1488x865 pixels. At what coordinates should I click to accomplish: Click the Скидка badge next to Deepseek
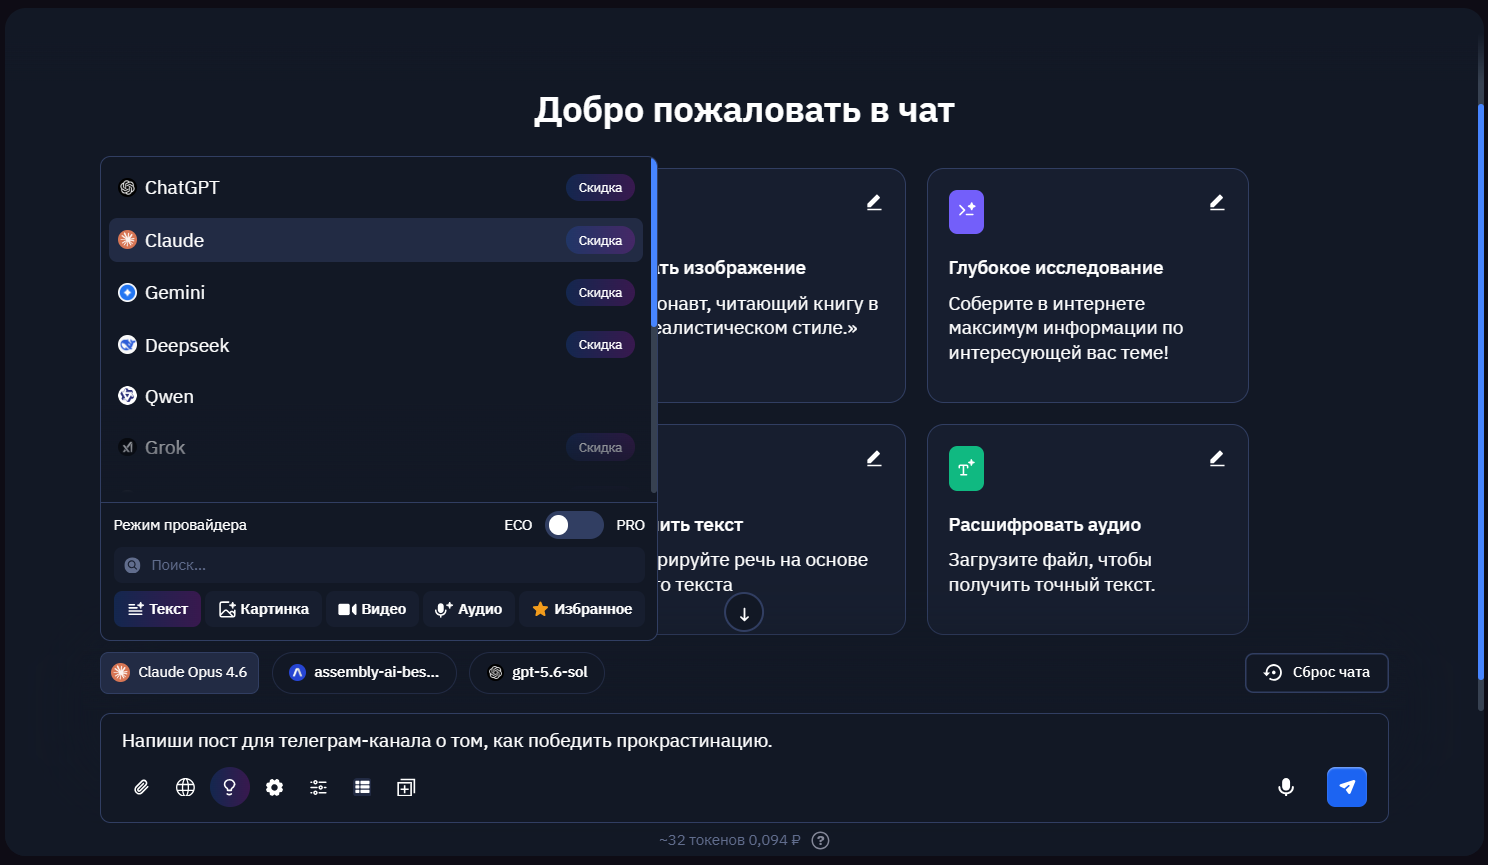click(x=600, y=345)
